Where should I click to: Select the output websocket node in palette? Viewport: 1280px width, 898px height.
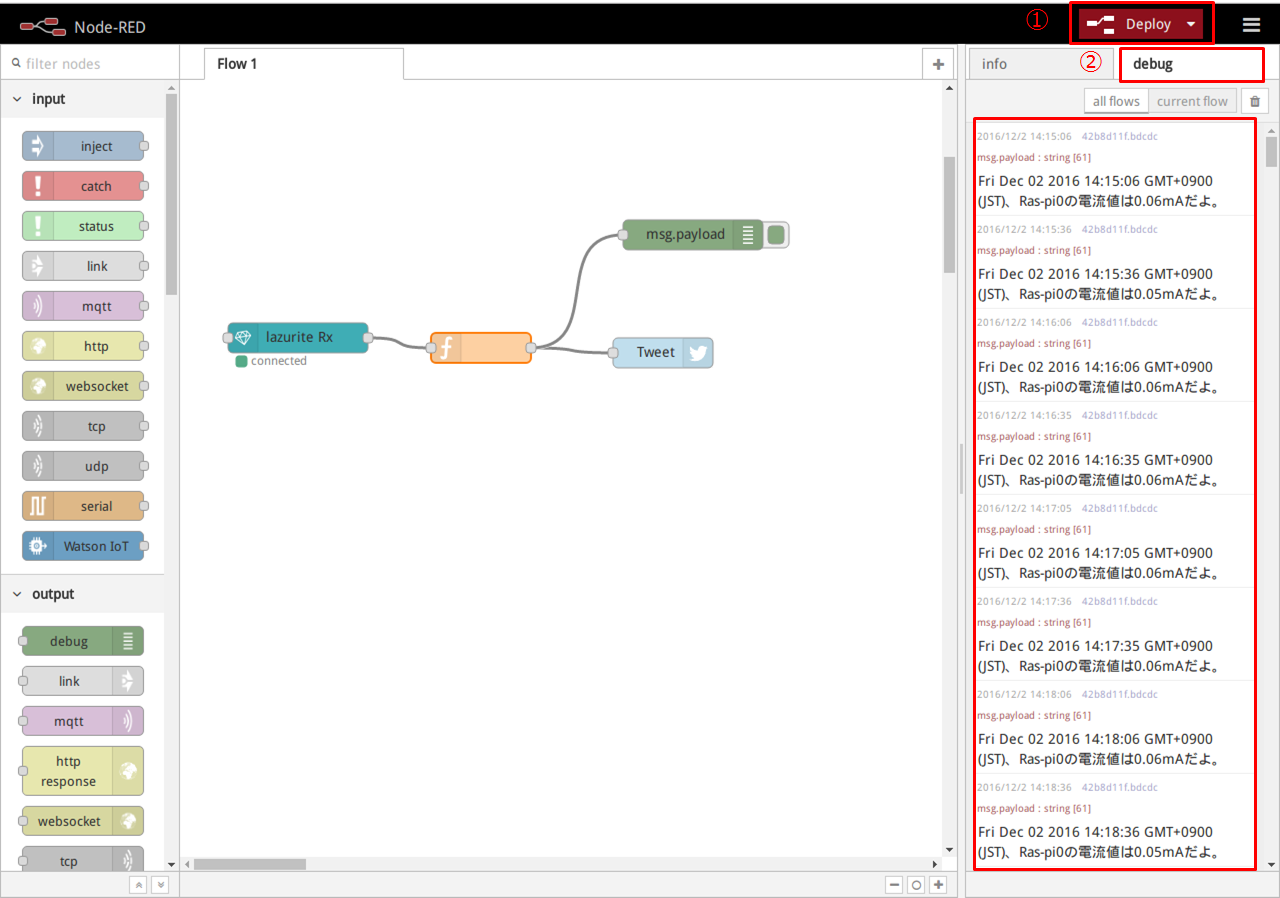[x=83, y=821]
